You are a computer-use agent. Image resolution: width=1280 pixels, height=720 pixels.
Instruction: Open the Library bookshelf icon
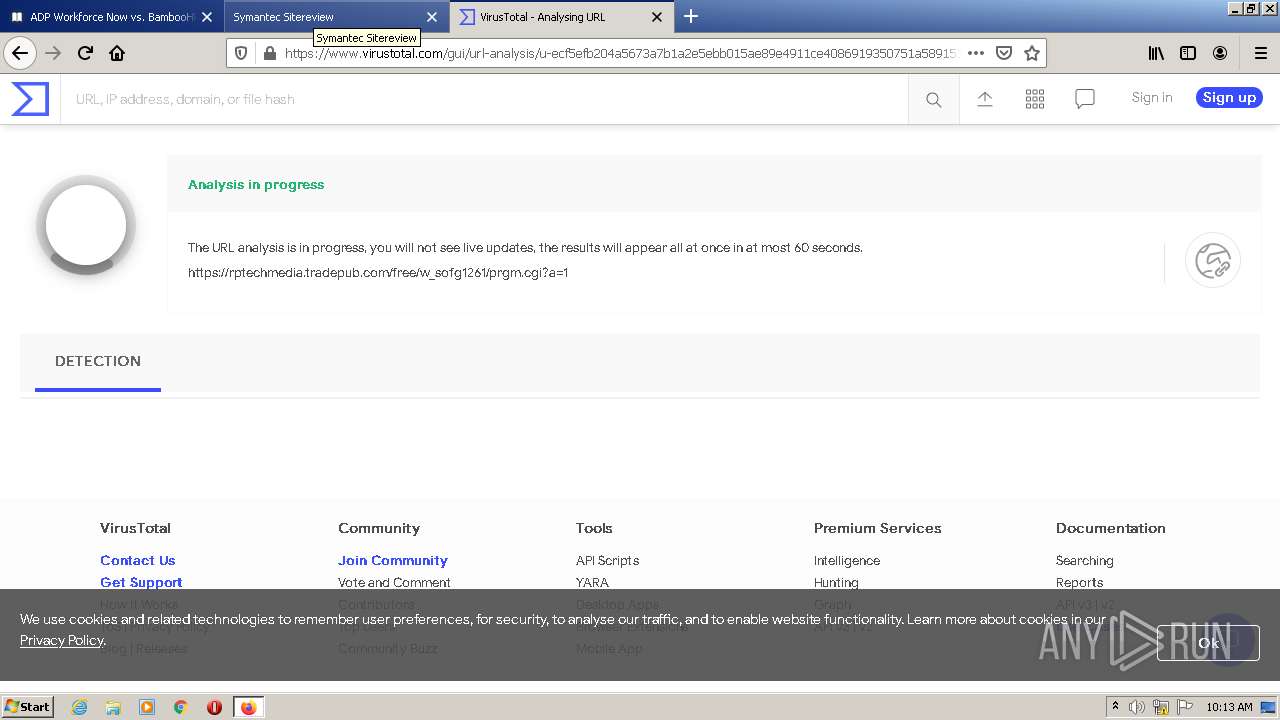tap(1156, 53)
